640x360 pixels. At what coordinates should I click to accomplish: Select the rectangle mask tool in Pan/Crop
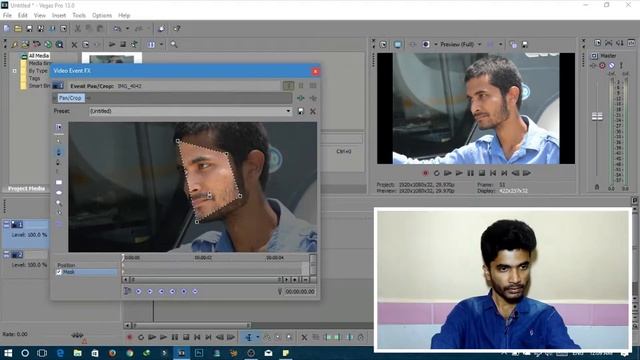59,182
